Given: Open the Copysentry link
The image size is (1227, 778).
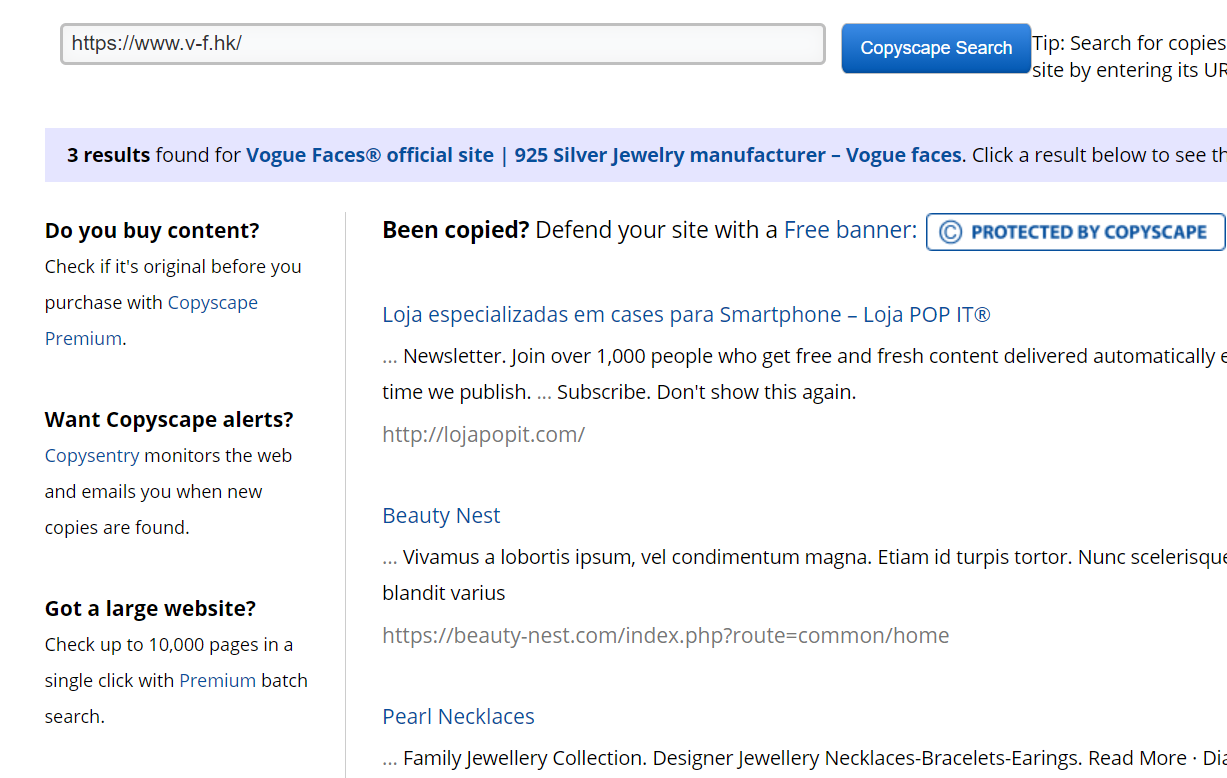Looking at the screenshot, I should [92, 456].
